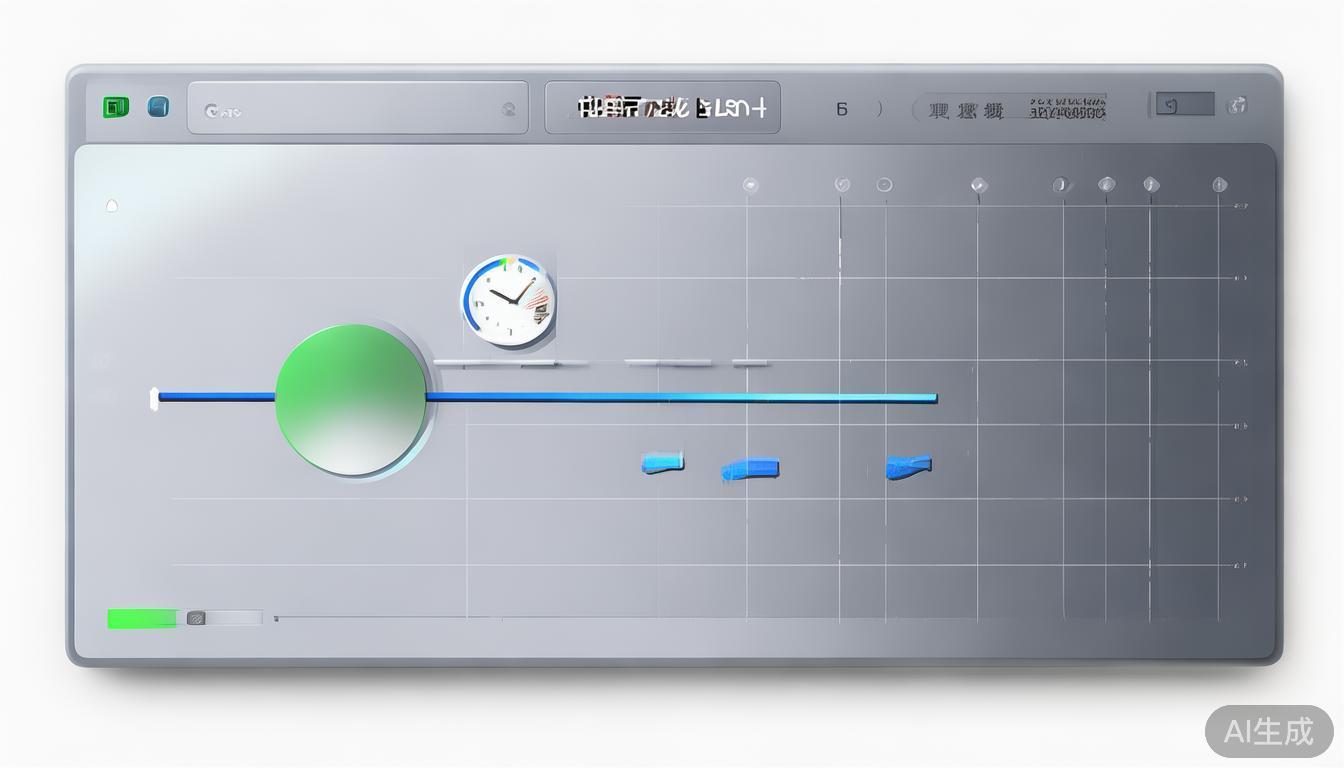Open the small box control near top right
This screenshot has width=1344, height=768.
(x=1184, y=105)
